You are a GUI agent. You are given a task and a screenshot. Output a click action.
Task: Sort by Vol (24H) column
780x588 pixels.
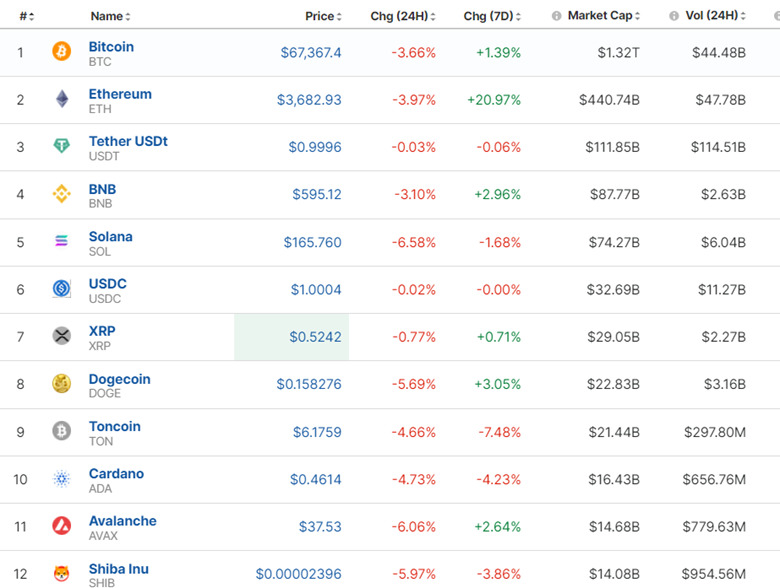715,16
